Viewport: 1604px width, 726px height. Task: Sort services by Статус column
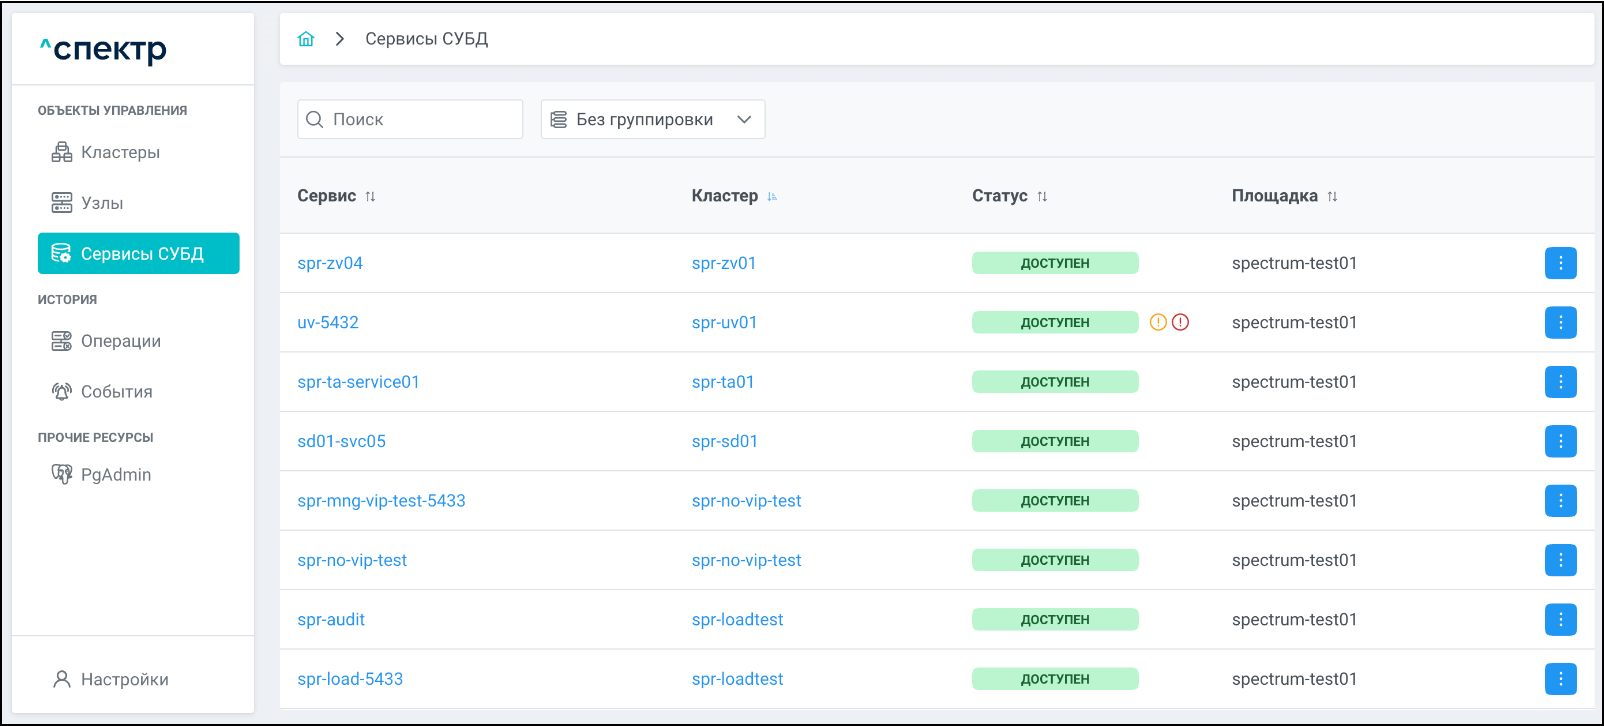coord(1042,196)
